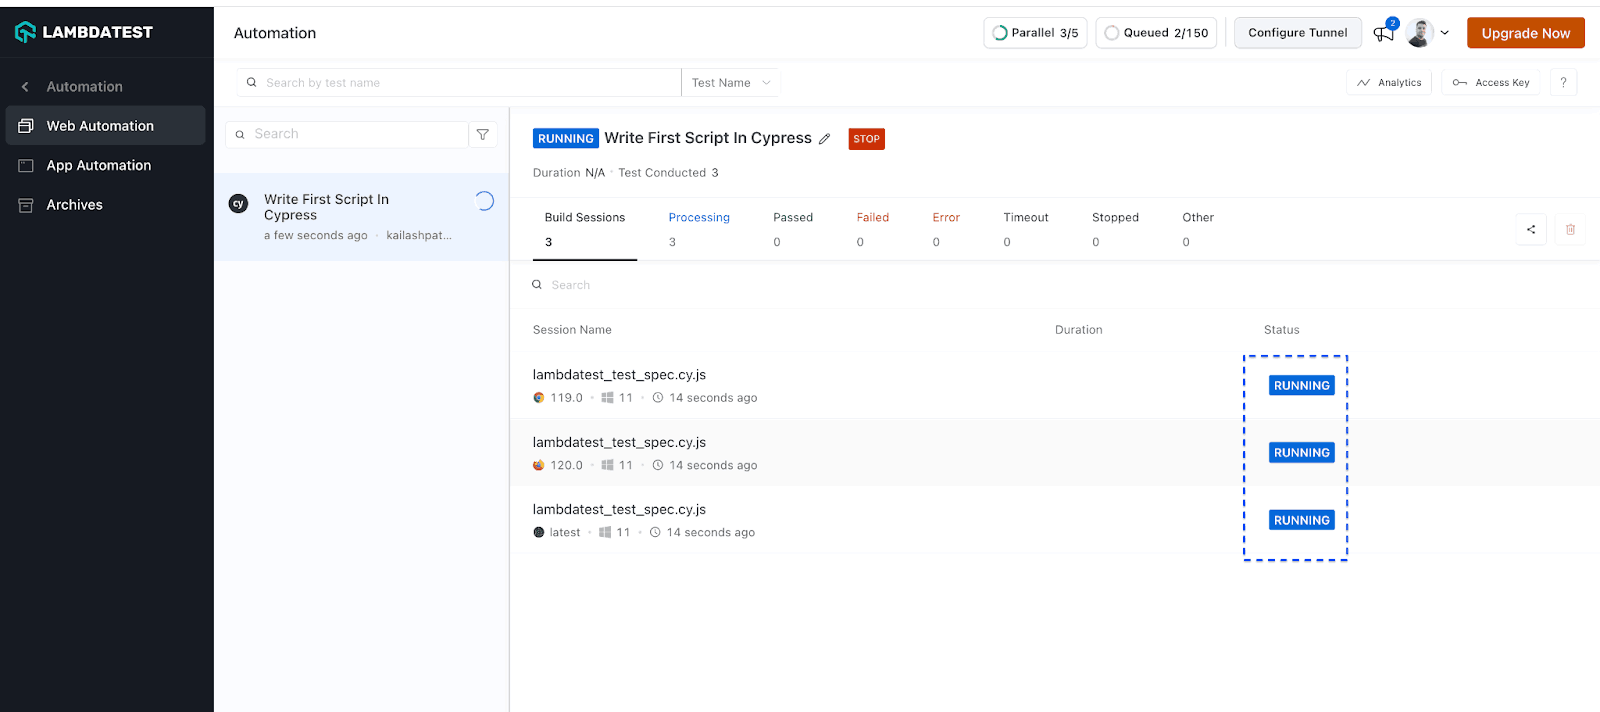Click the delete build trash icon

click(x=1570, y=230)
